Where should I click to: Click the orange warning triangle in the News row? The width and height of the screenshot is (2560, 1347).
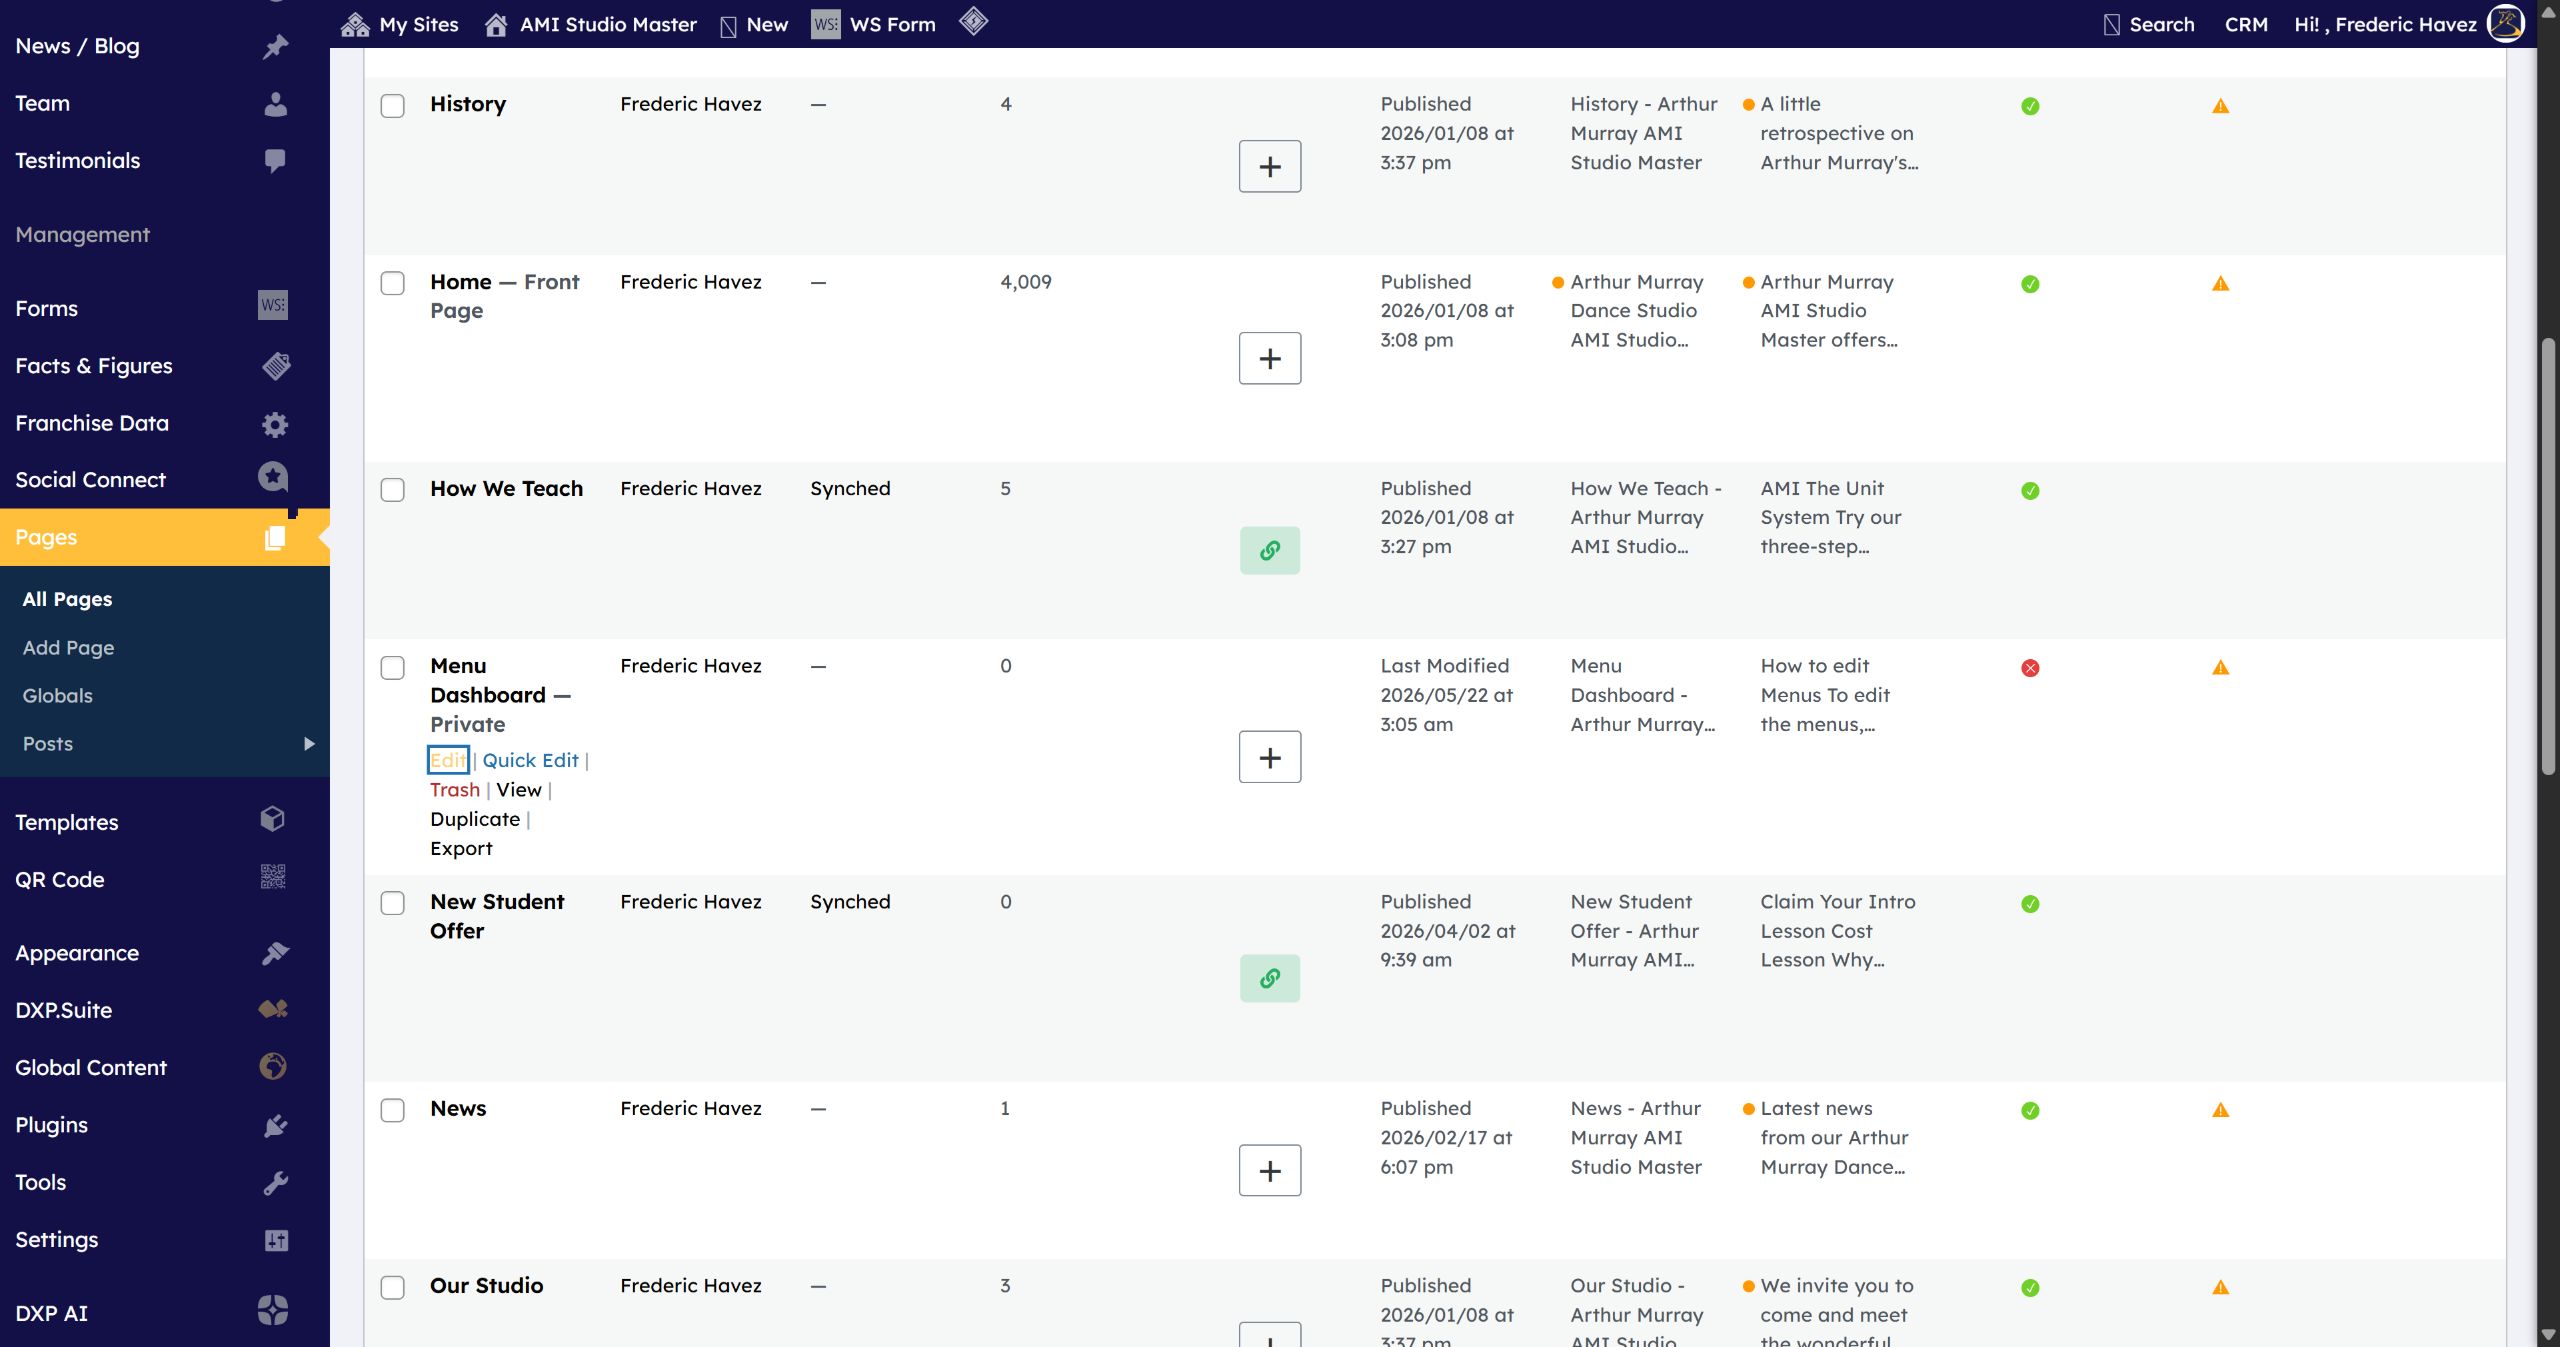tap(2221, 1110)
